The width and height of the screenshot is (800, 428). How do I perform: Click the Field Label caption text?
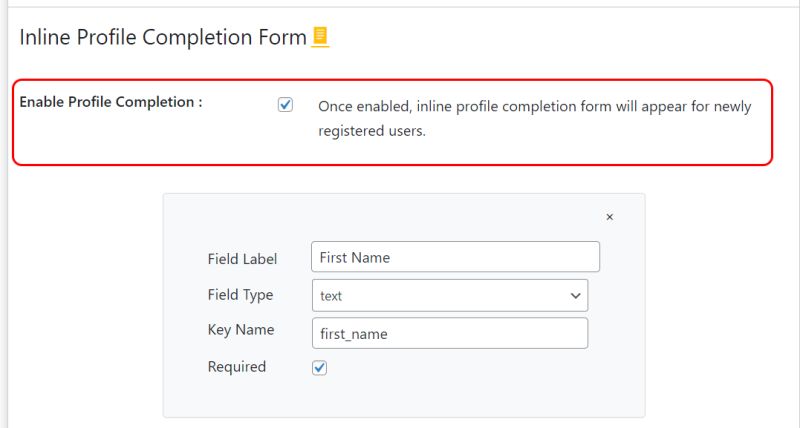pyautogui.click(x=242, y=258)
